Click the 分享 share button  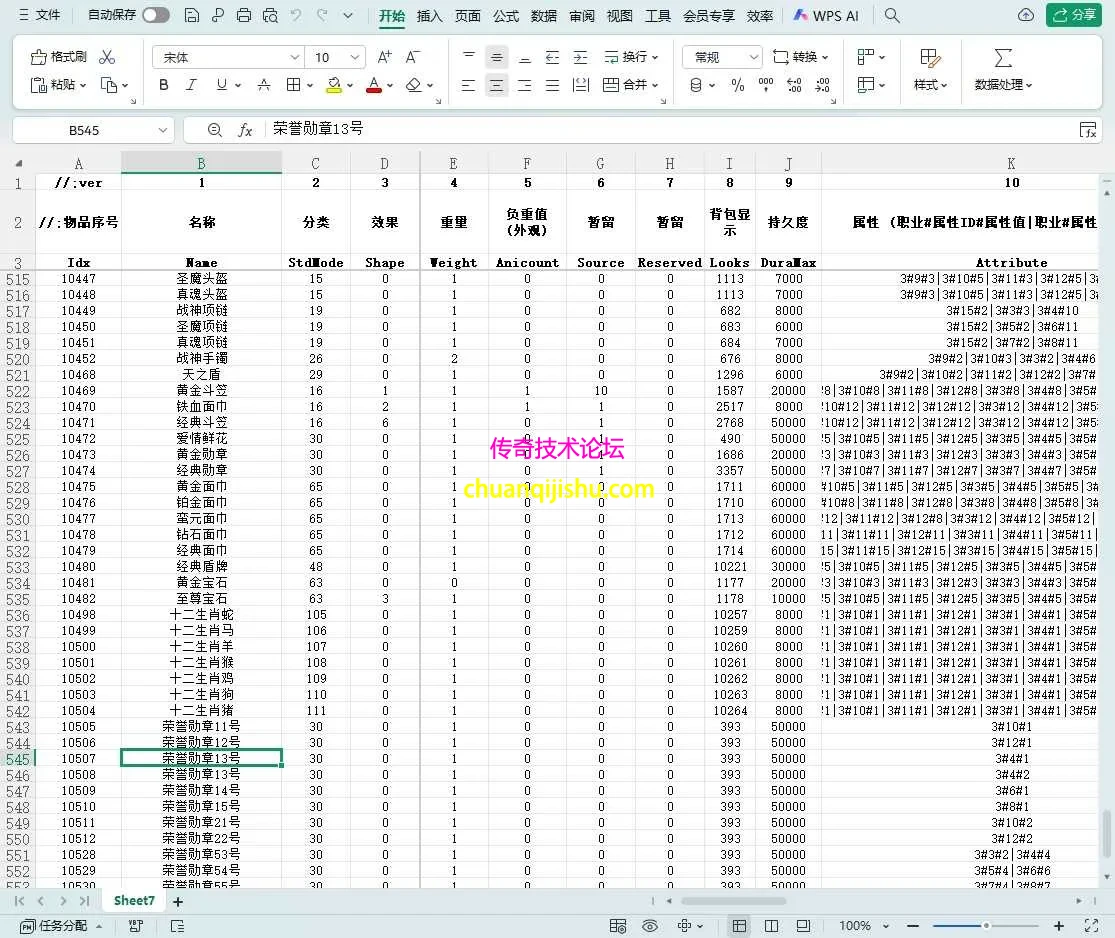[x=1076, y=15]
